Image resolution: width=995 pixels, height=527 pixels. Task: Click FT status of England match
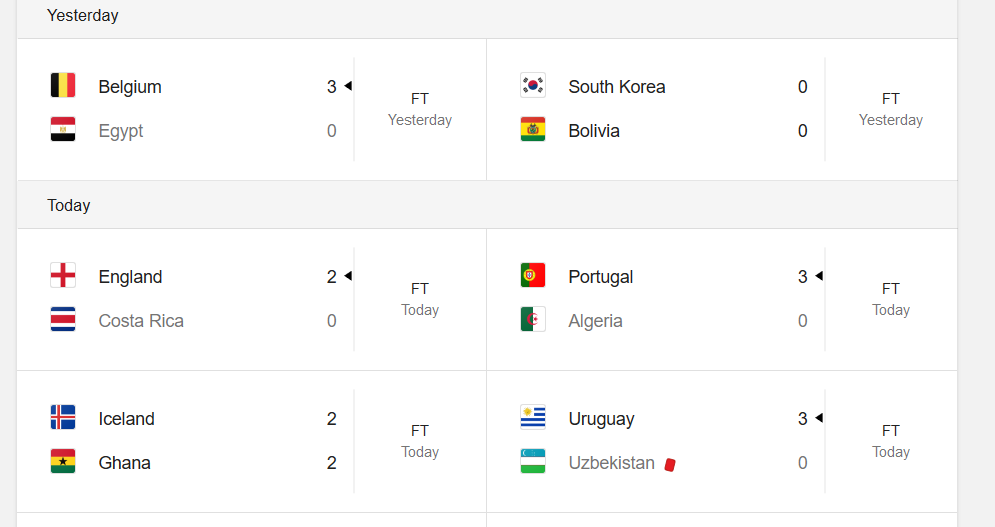pos(420,289)
